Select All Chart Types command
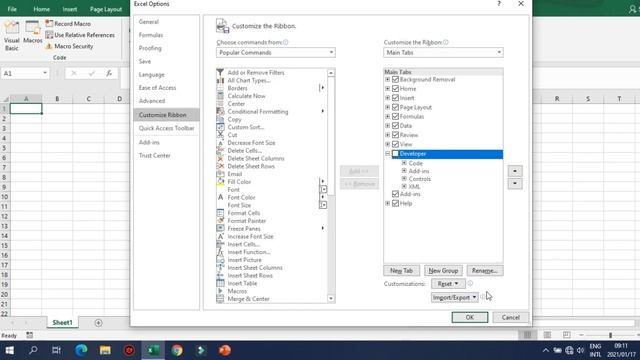This screenshot has width=640, height=360. (x=249, y=80)
